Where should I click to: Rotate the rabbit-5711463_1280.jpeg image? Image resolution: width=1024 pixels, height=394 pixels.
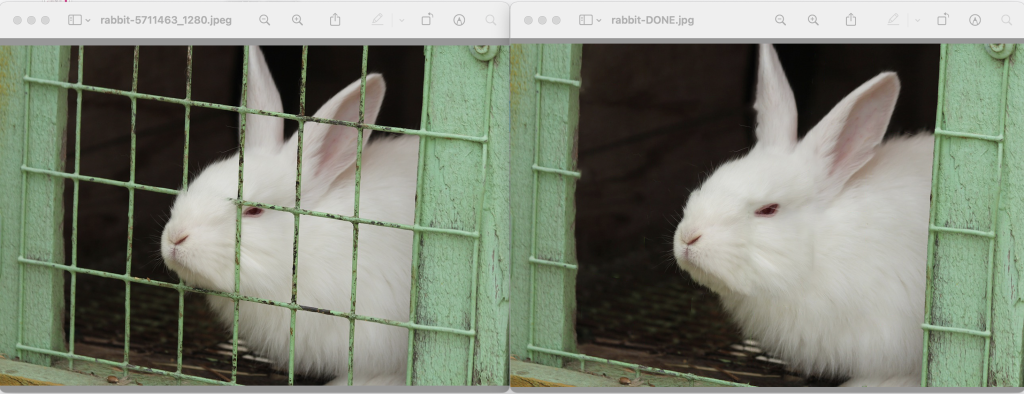(x=426, y=20)
